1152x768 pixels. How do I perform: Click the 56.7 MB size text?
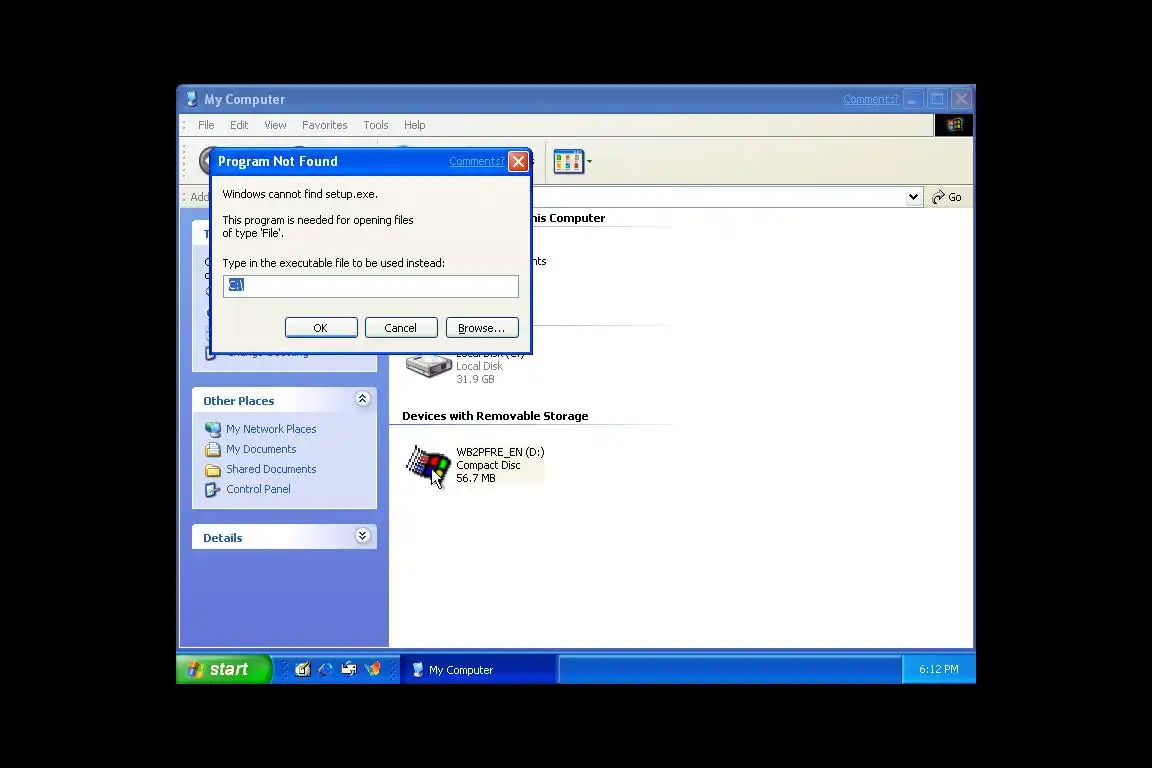[x=476, y=478]
